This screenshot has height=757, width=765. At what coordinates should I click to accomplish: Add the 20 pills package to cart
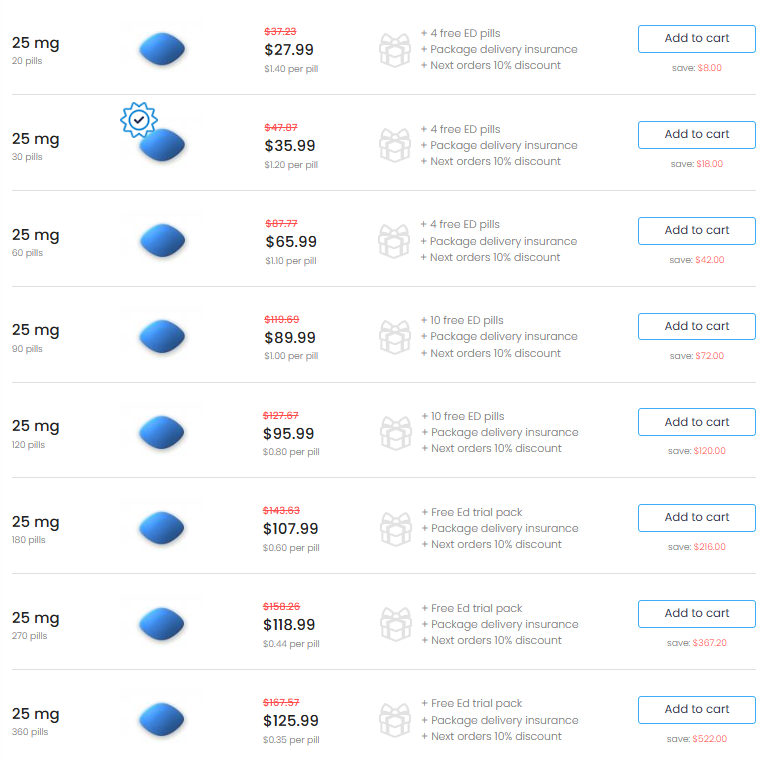696,39
